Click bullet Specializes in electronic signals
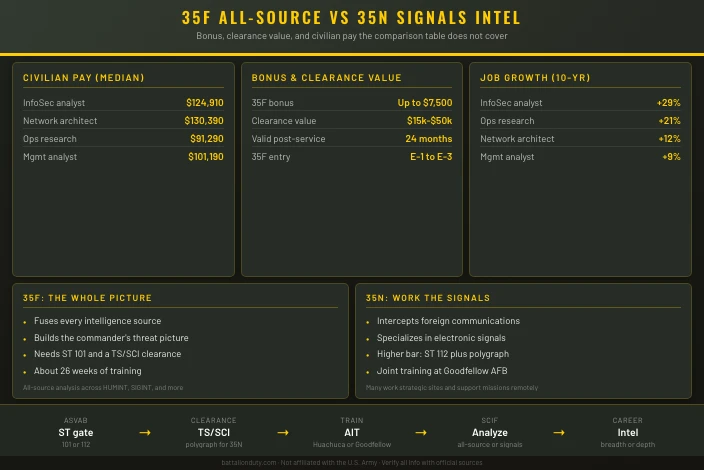Image resolution: width=704 pixels, height=470 pixels. point(441,338)
